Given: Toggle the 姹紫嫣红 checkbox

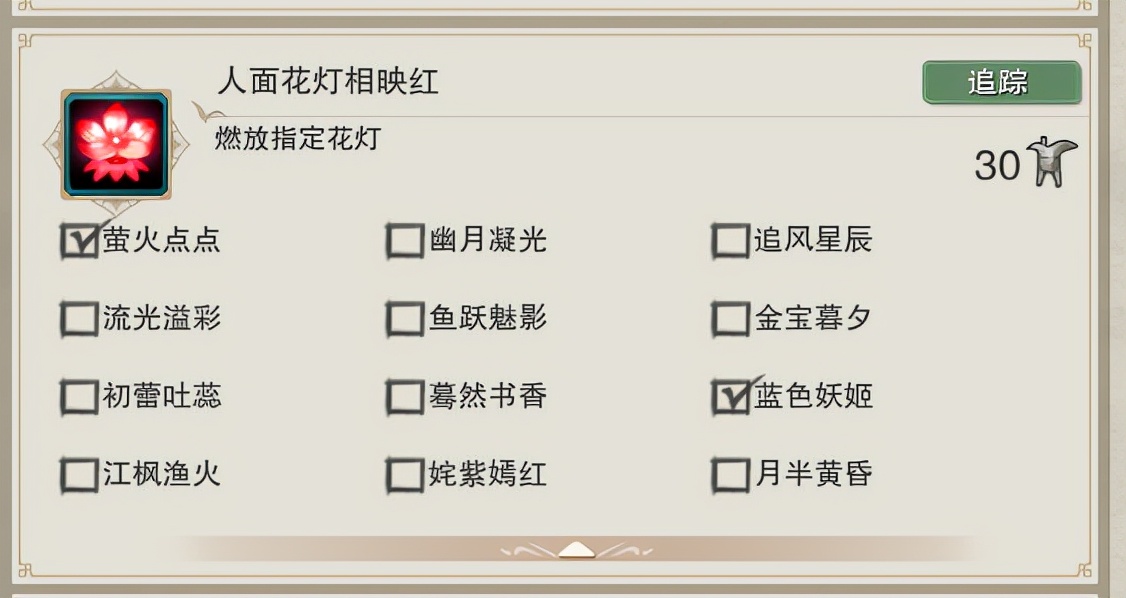Looking at the screenshot, I should [405, 474].
